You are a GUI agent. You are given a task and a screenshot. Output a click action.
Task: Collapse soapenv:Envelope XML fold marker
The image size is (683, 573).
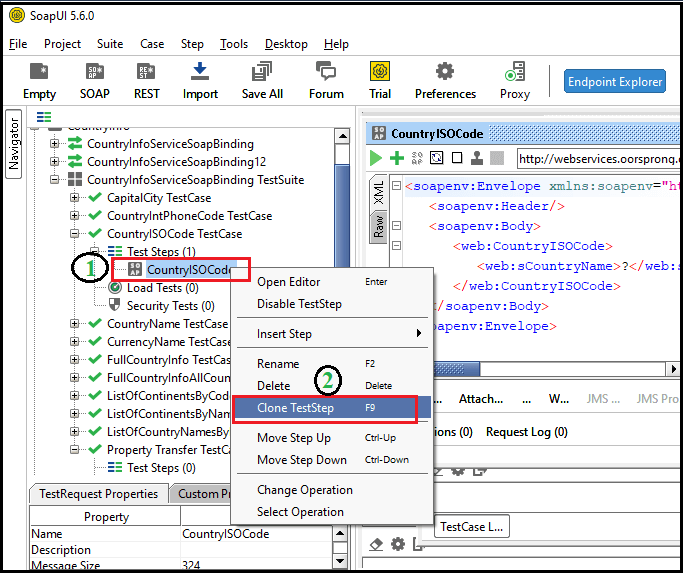click(396, 186)
